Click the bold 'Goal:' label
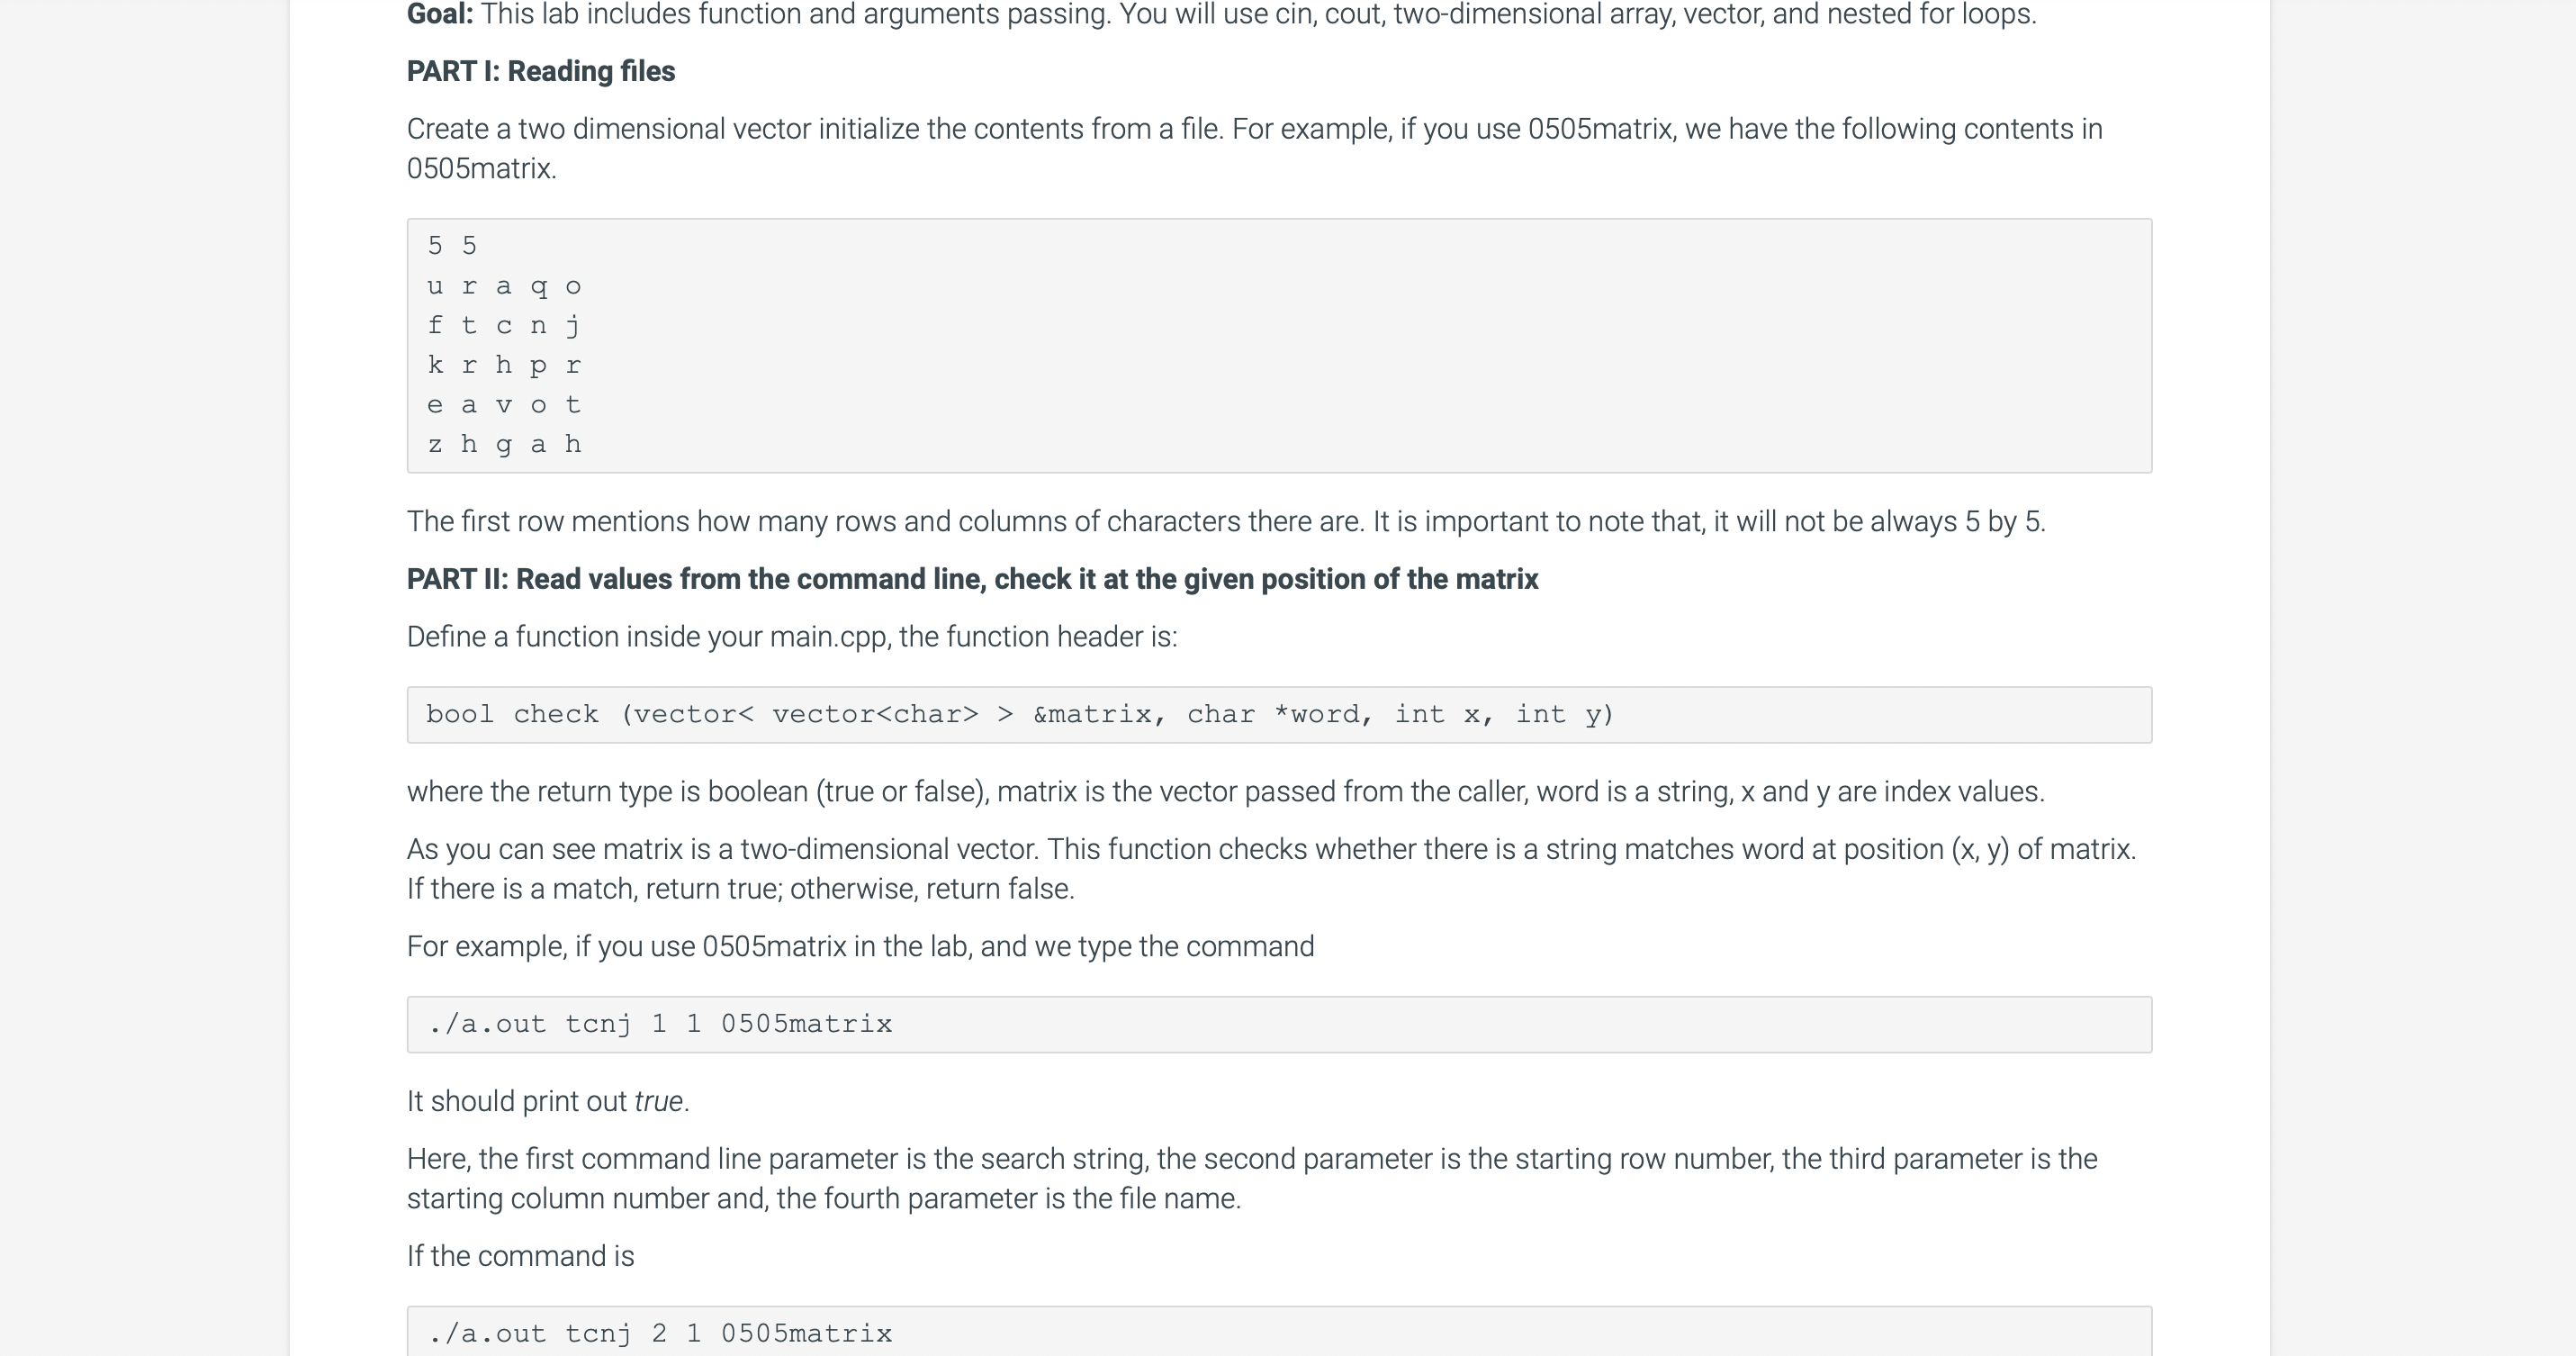The image size is (2576, 1356). [x=440, y=15]
